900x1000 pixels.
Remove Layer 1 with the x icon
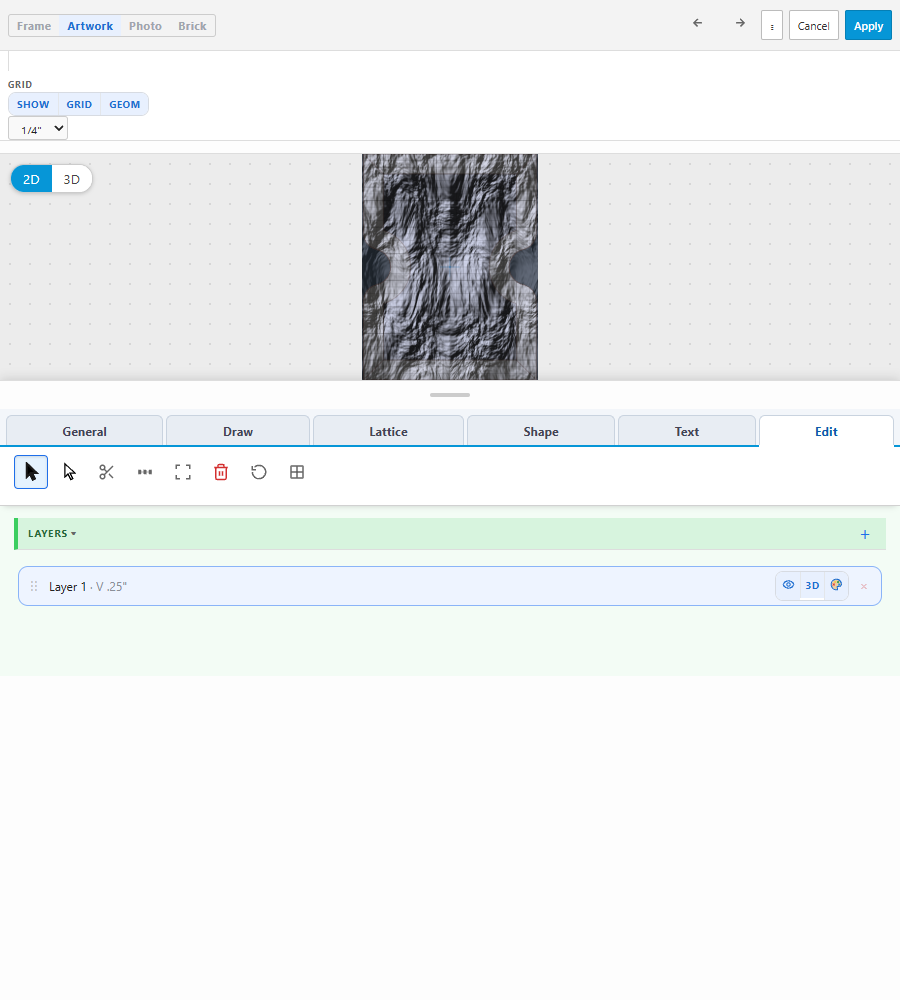864,586
